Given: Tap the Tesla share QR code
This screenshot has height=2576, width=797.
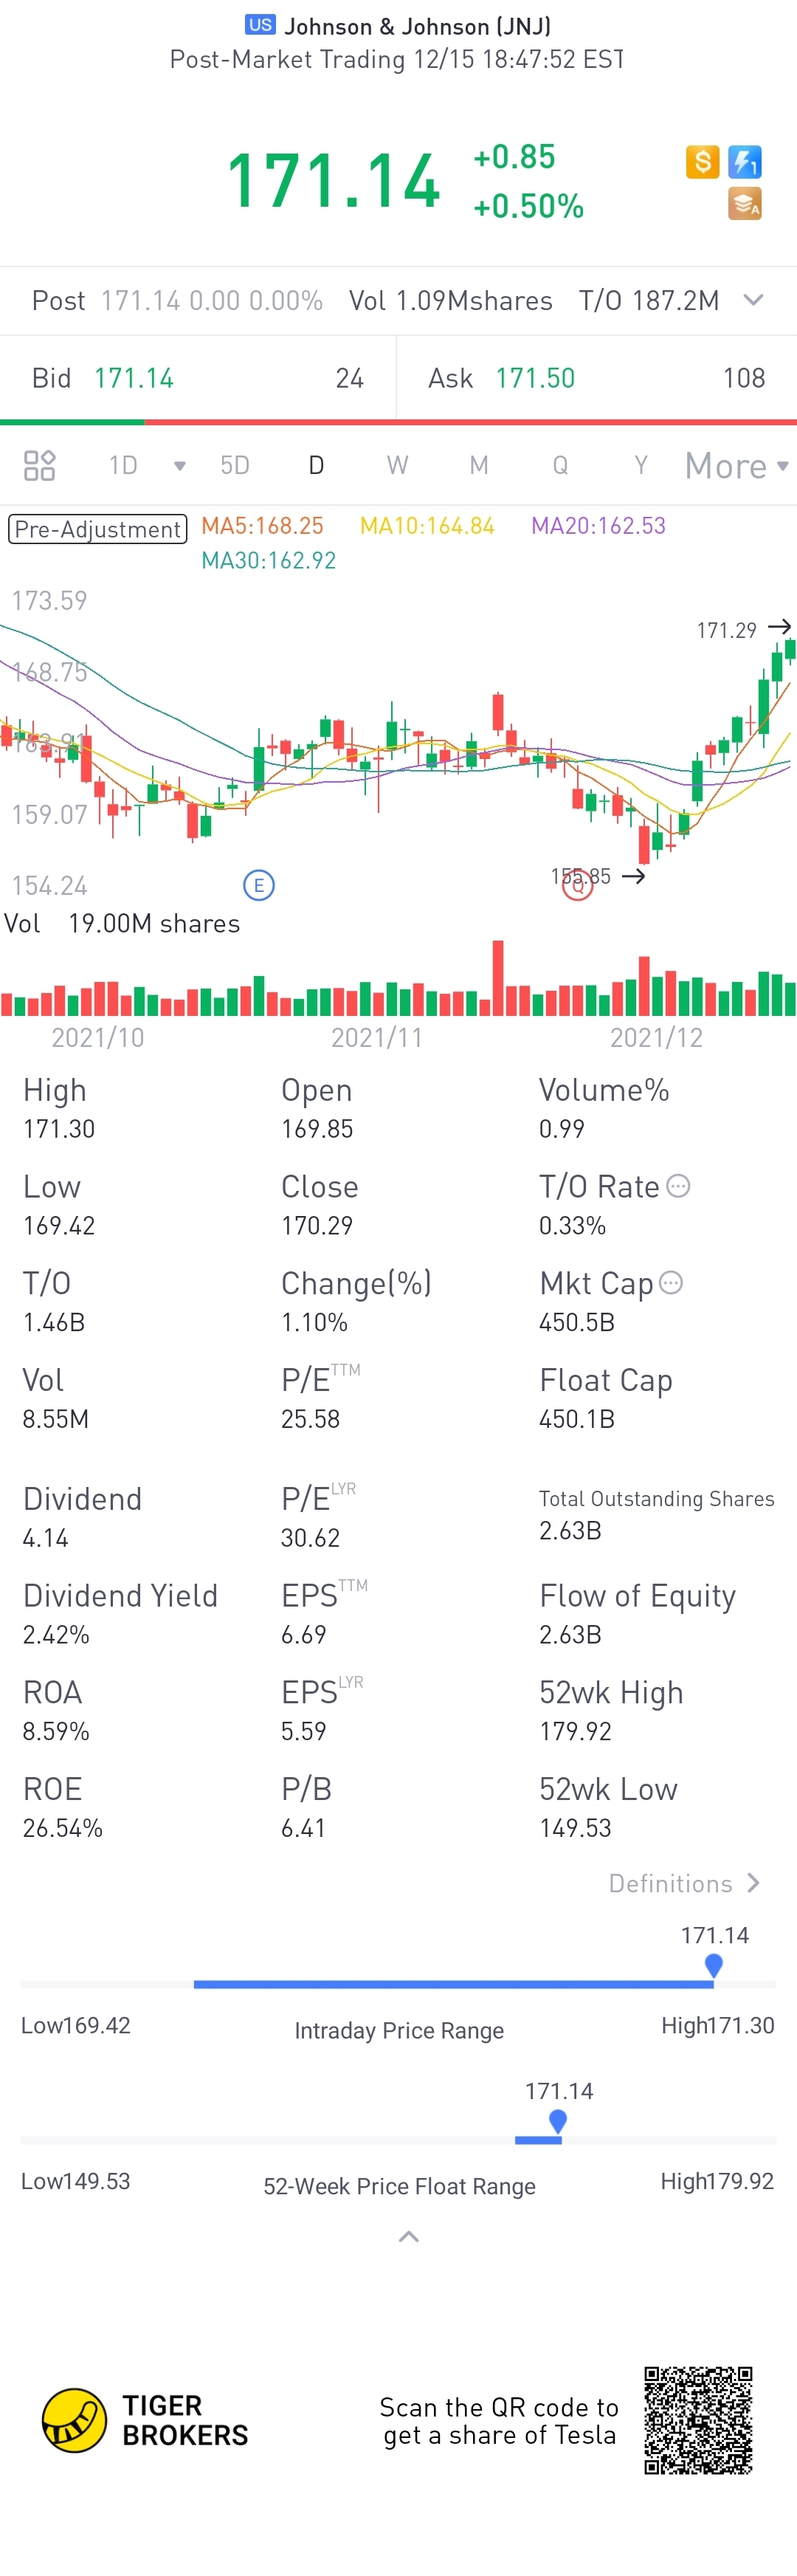Looking at the screenshot, I should pyautogui.click(x=698, y=2421).
